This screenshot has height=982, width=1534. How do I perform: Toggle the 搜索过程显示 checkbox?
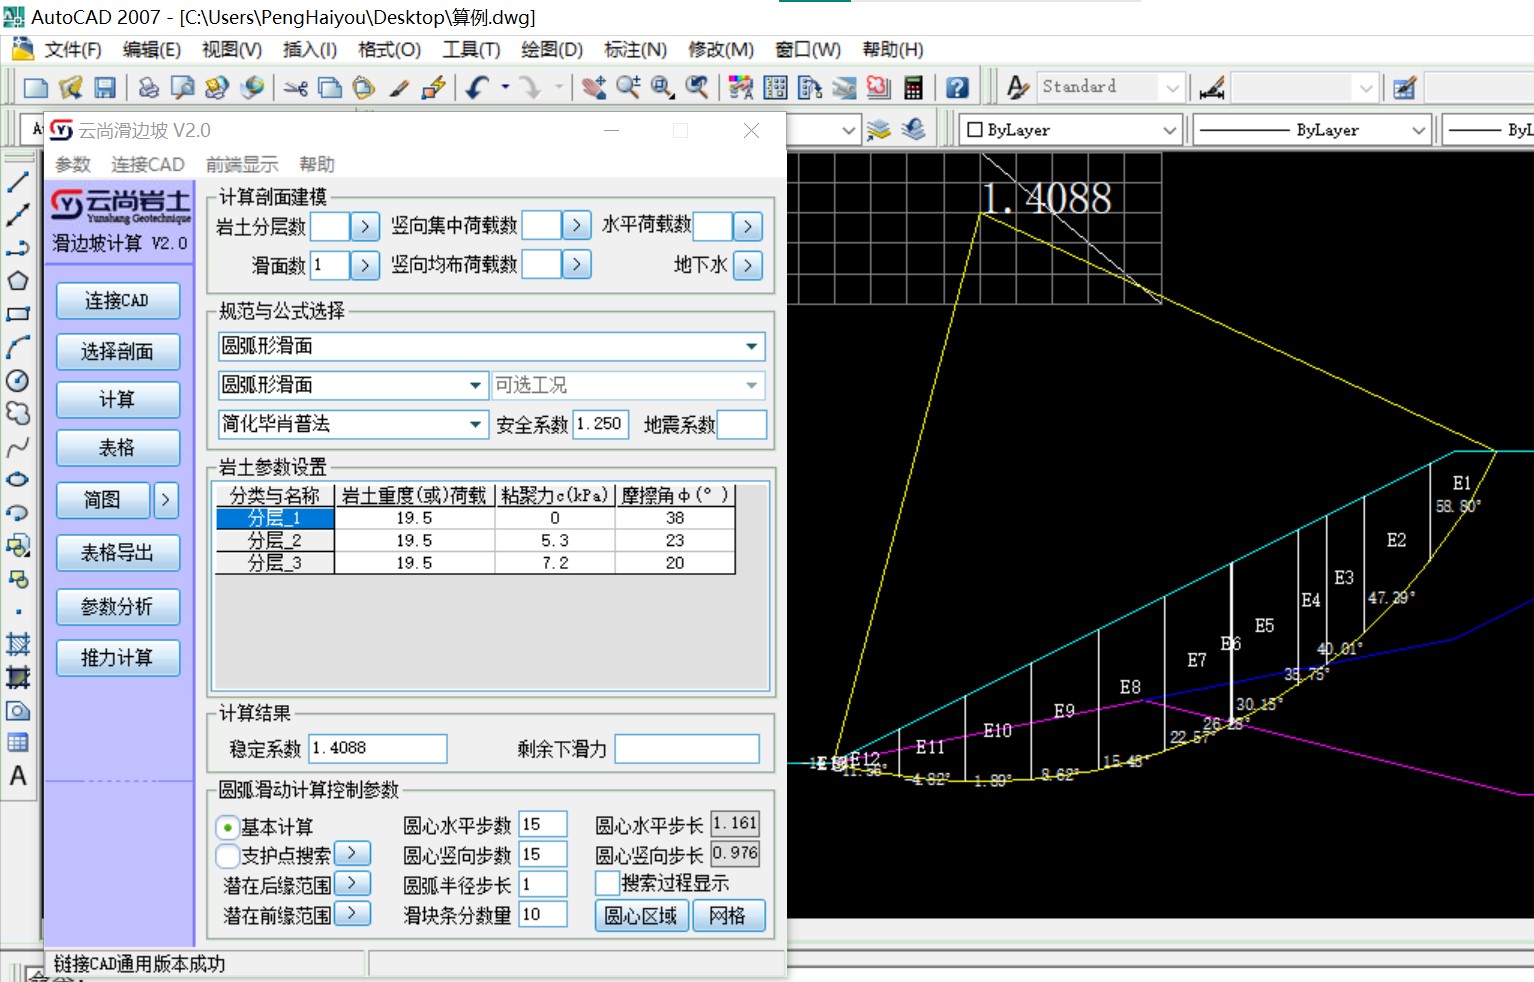pyautogui.click(x=606, y=883)
